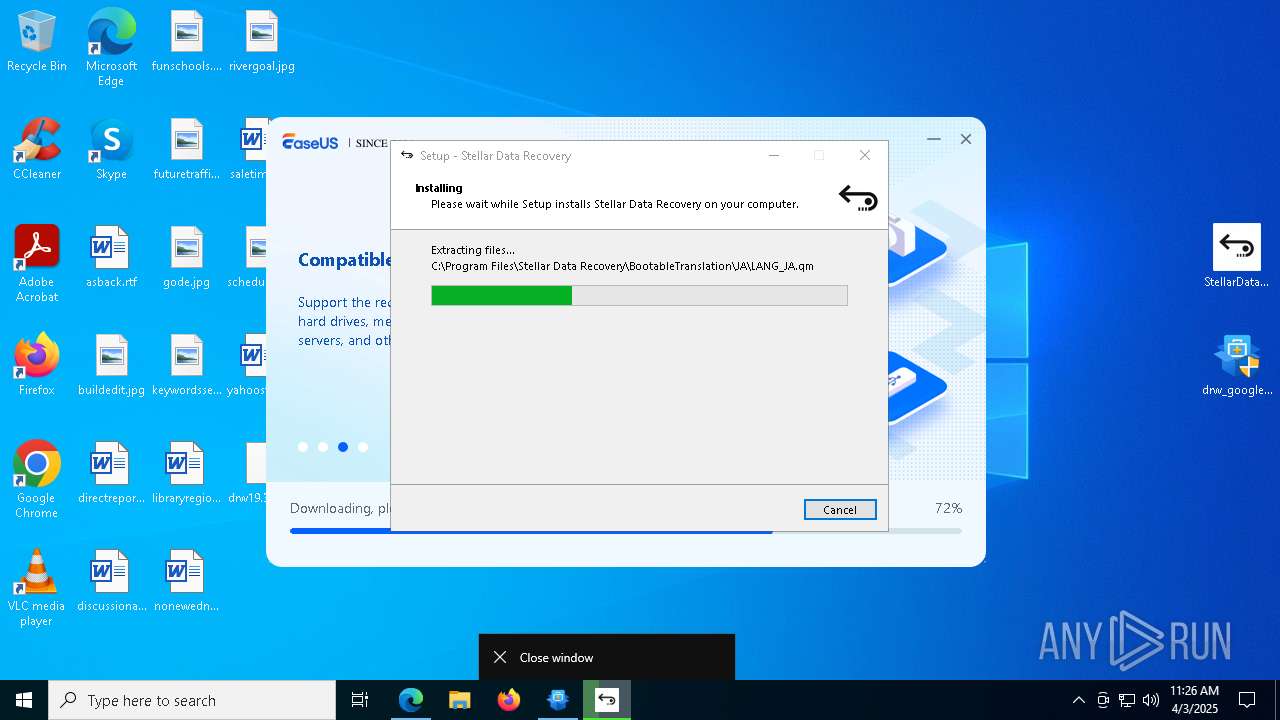Click the installation progress bar in Setup
Viewport: 1280px width, 720px height.
639,295
